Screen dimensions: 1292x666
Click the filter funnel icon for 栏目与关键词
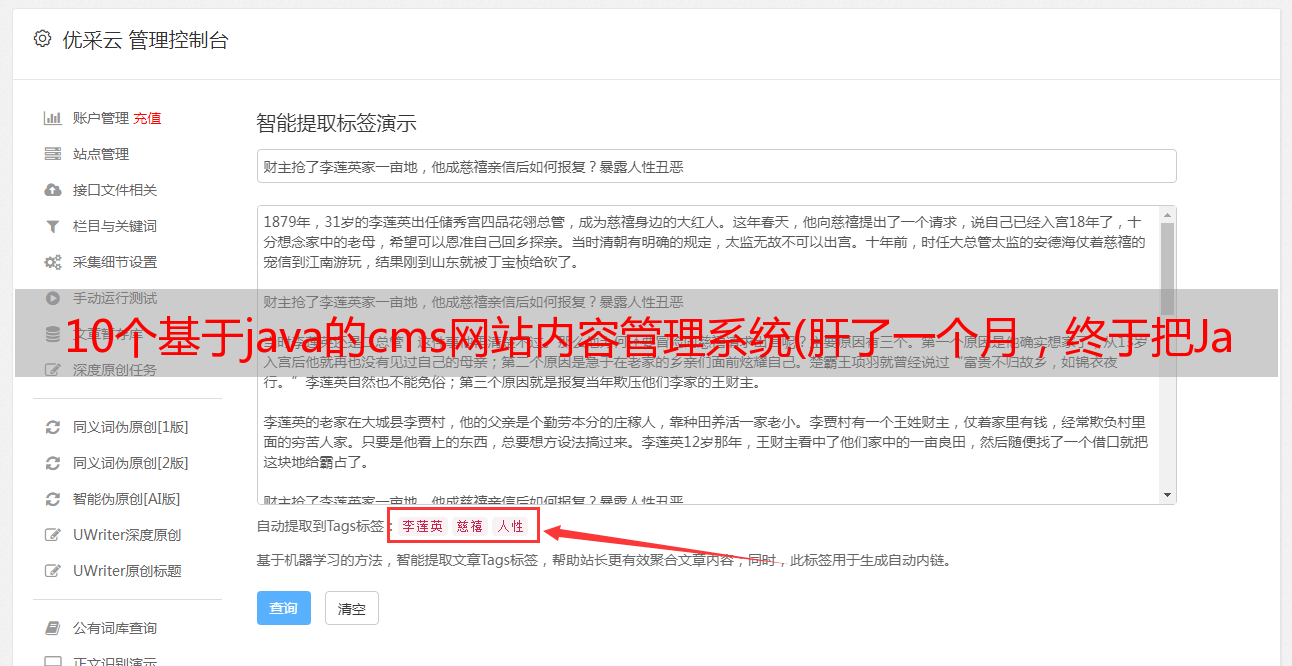tap(53, 226)
